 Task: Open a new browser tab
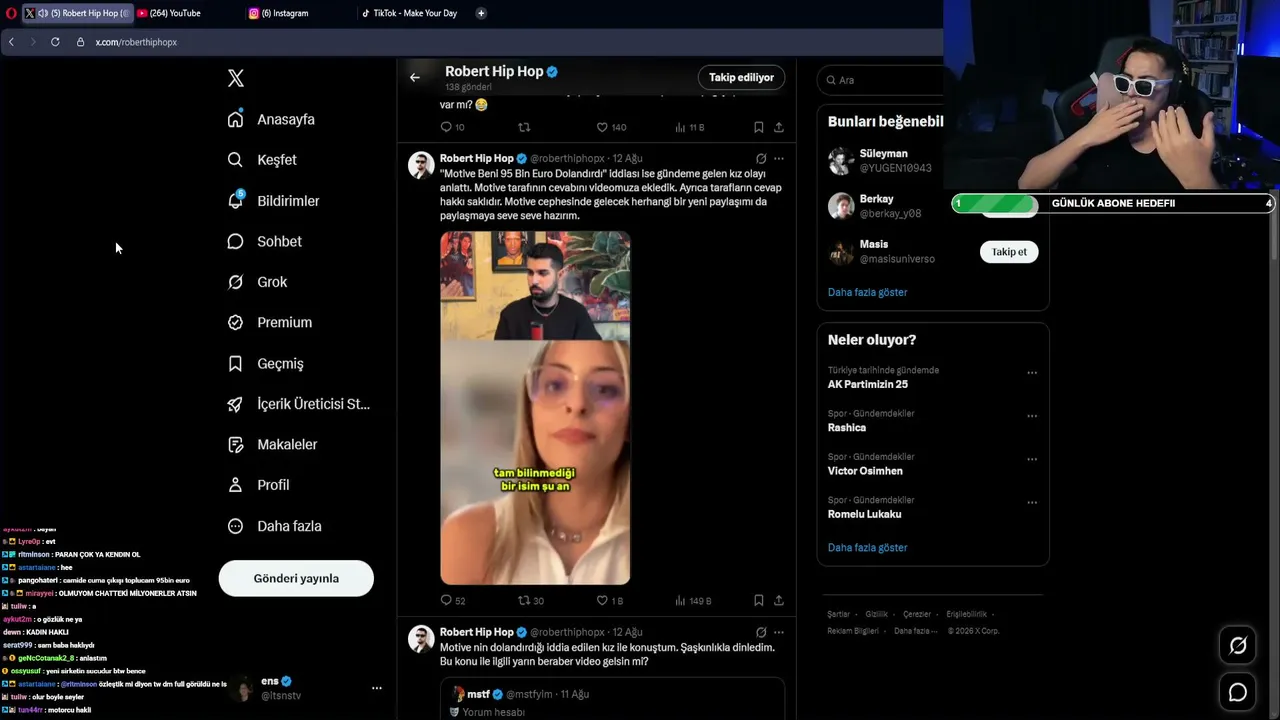[x=481, y=13]
